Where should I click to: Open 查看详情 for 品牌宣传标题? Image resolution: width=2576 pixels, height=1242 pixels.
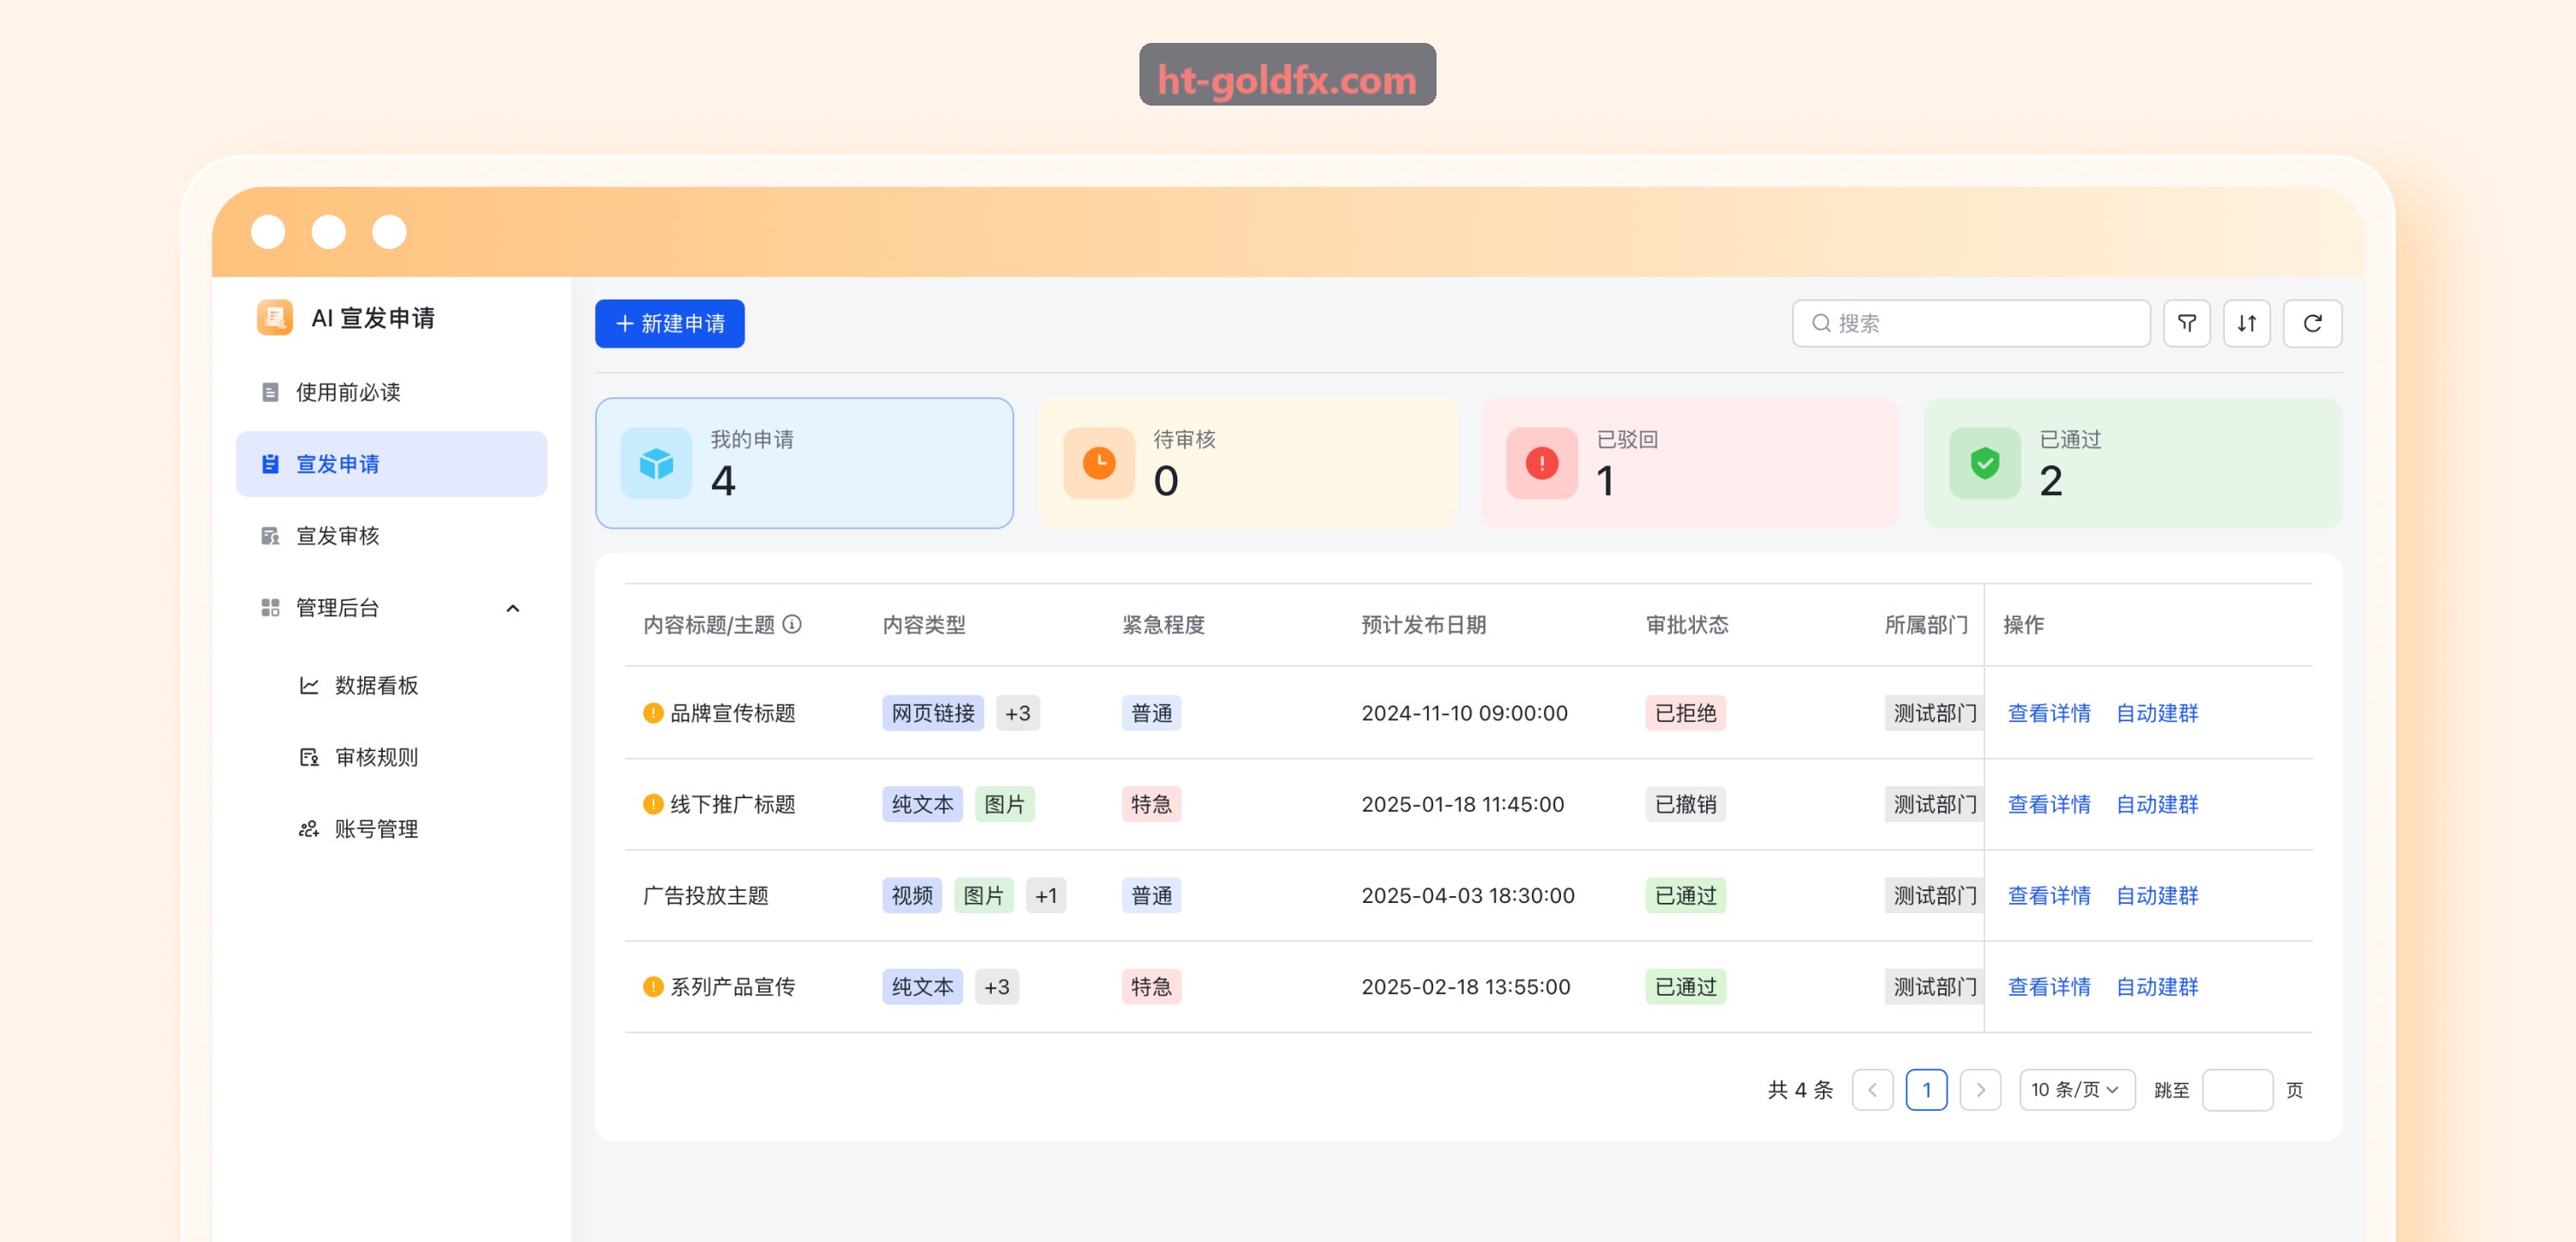tap(2048, 713)
